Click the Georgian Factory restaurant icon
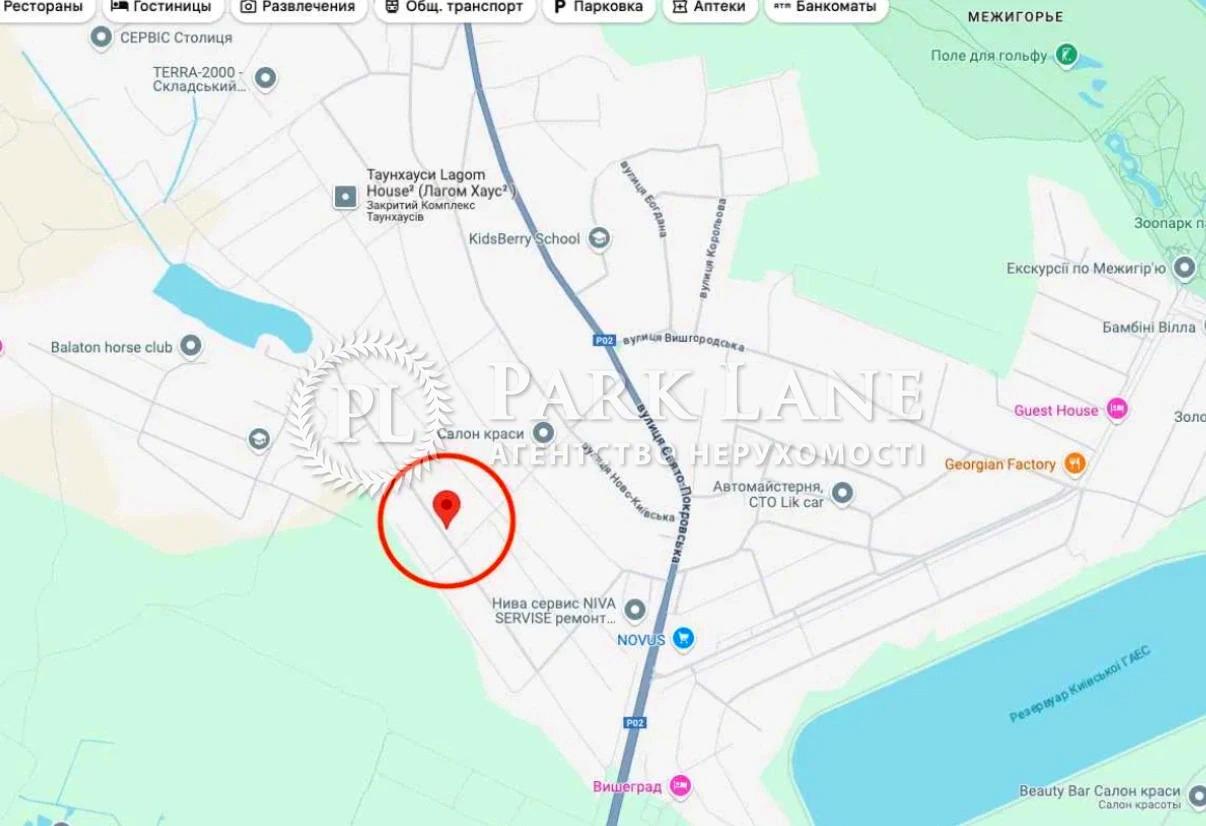1206x826 pixels. tap(1075, 464)
